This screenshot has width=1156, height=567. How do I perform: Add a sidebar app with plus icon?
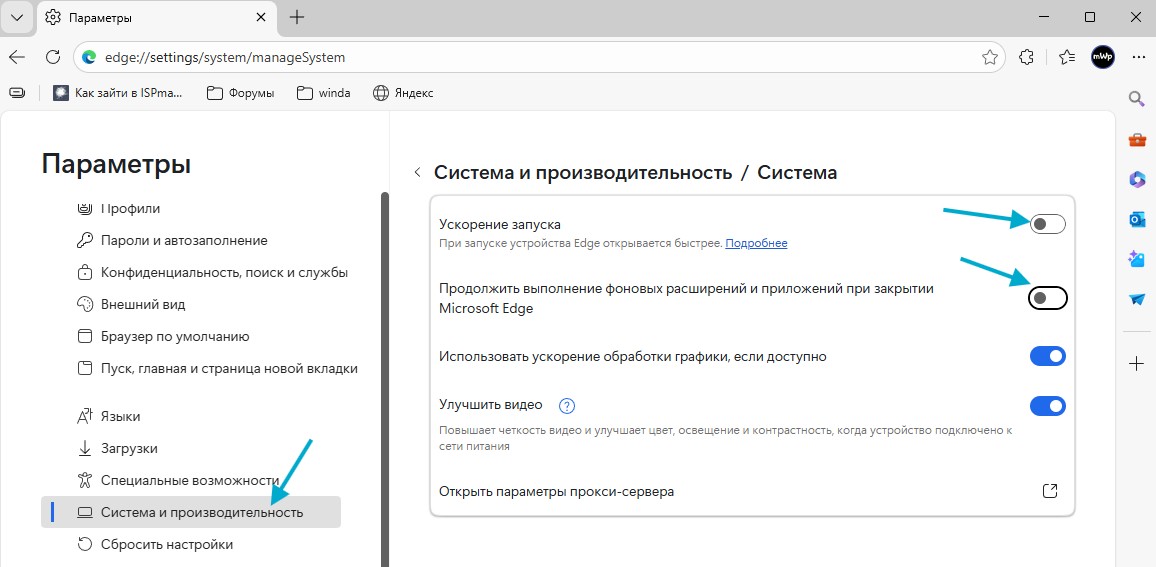coord(1136,363)
